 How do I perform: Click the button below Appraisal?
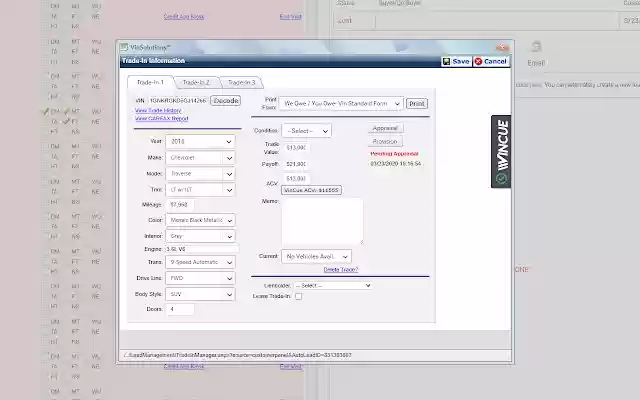point(385,141)
